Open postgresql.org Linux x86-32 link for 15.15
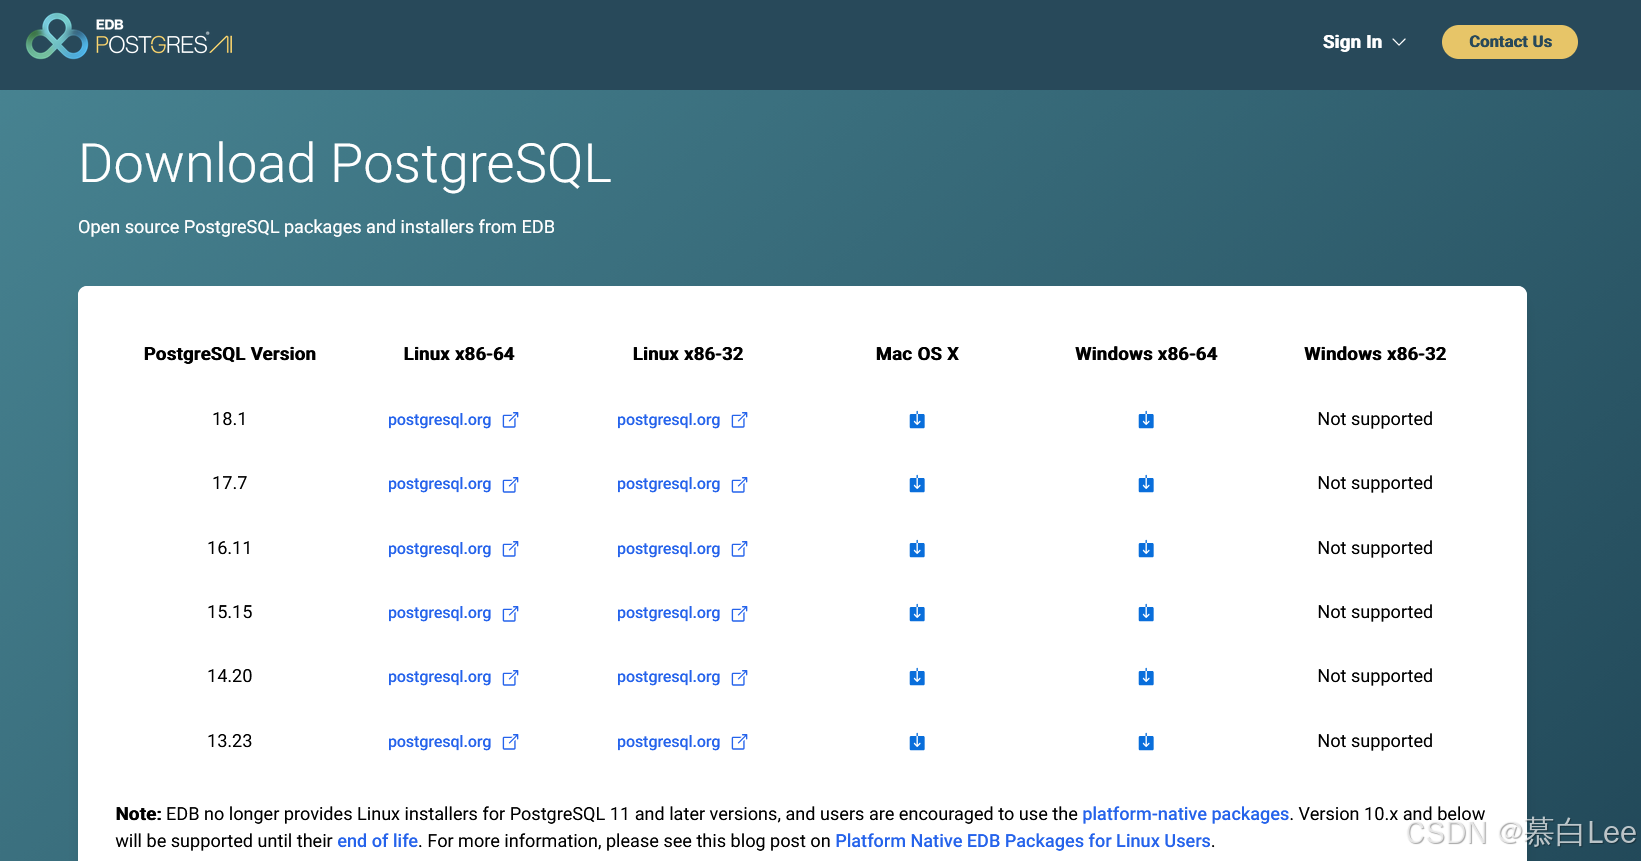 coord(682,613)
